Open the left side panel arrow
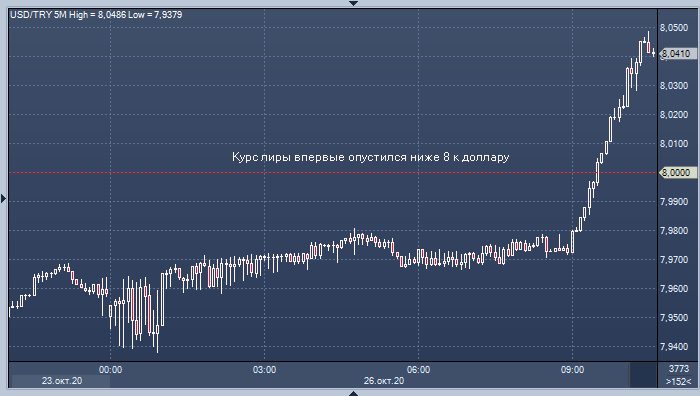The height and width of the screenshot is (396, 700). [4, 198]
